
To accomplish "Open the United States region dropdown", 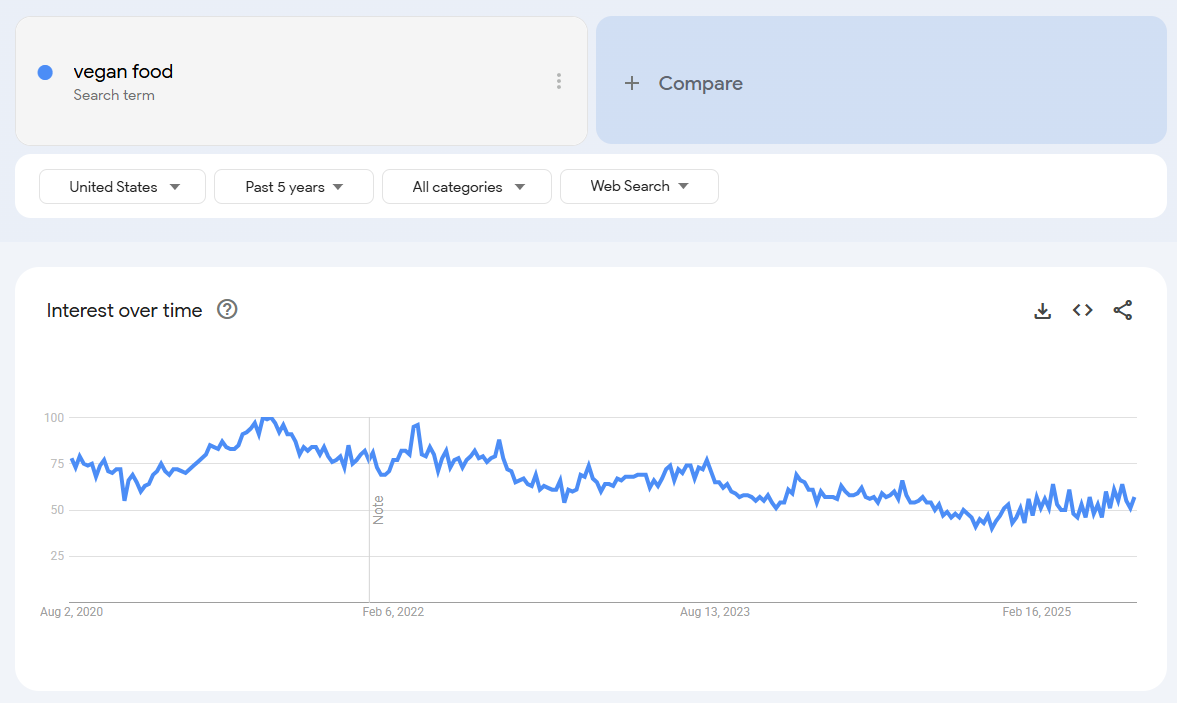I will click(122, 187).
